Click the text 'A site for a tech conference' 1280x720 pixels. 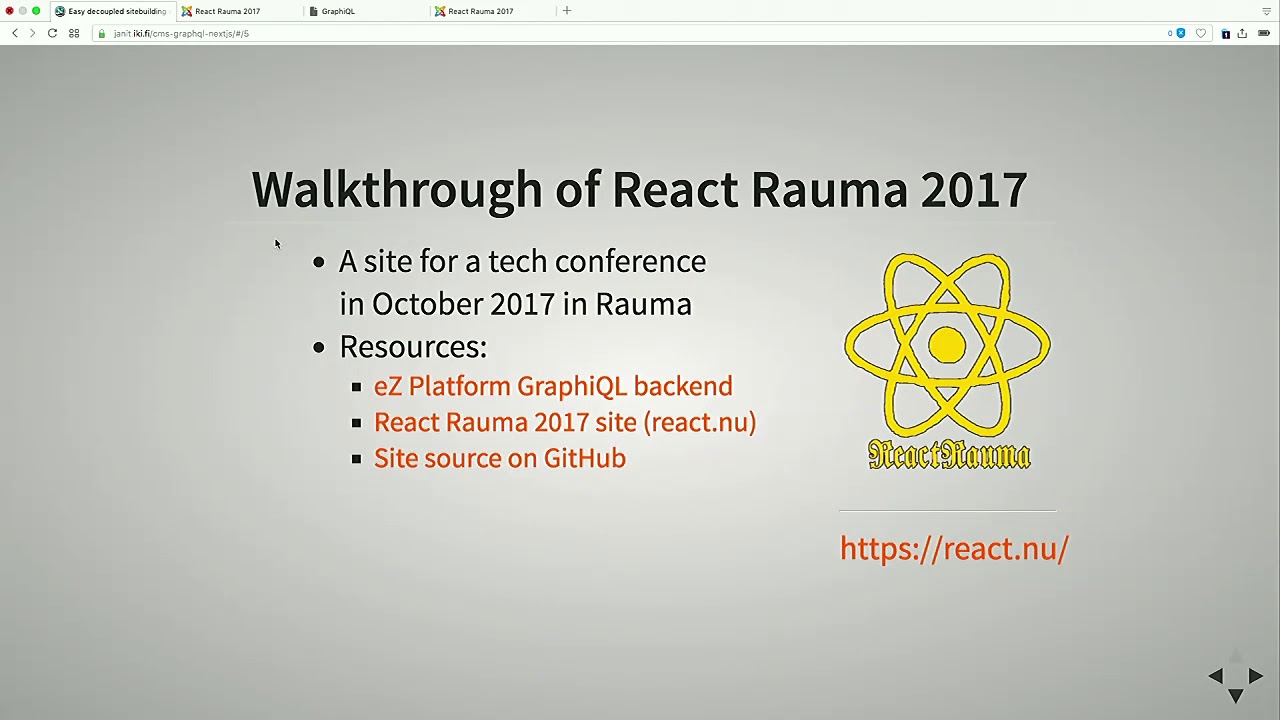tap(522, 262)
